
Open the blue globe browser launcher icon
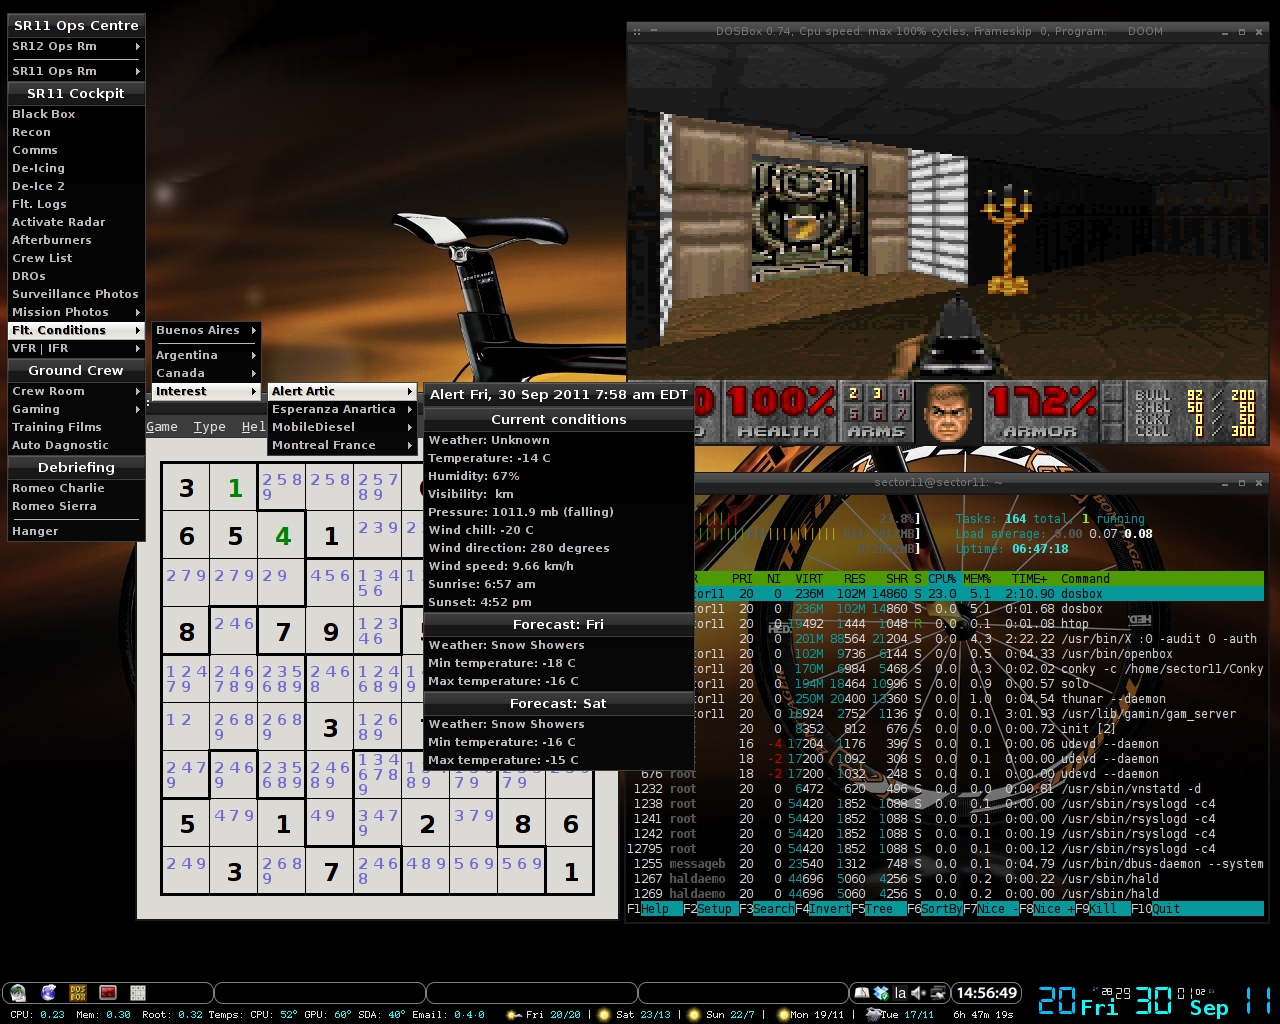pyautogui.click(x=48, y=993)
